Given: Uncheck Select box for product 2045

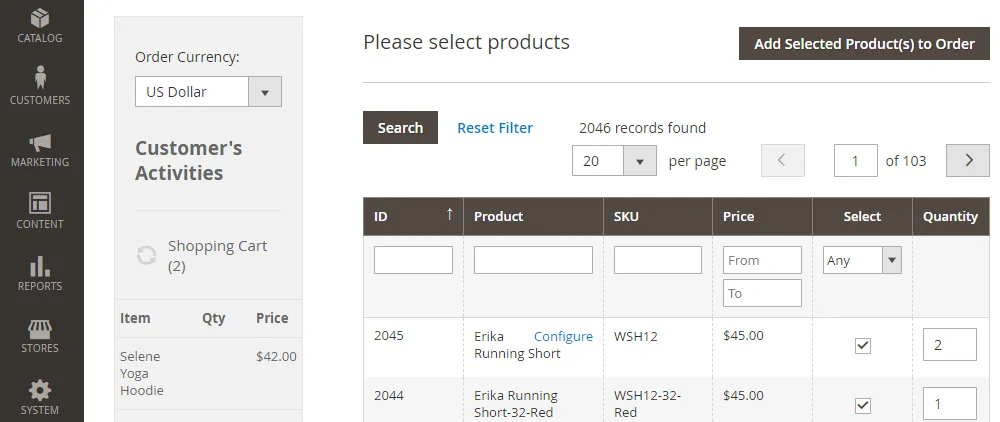Looking at the screenshot, I should click(862, 346).
